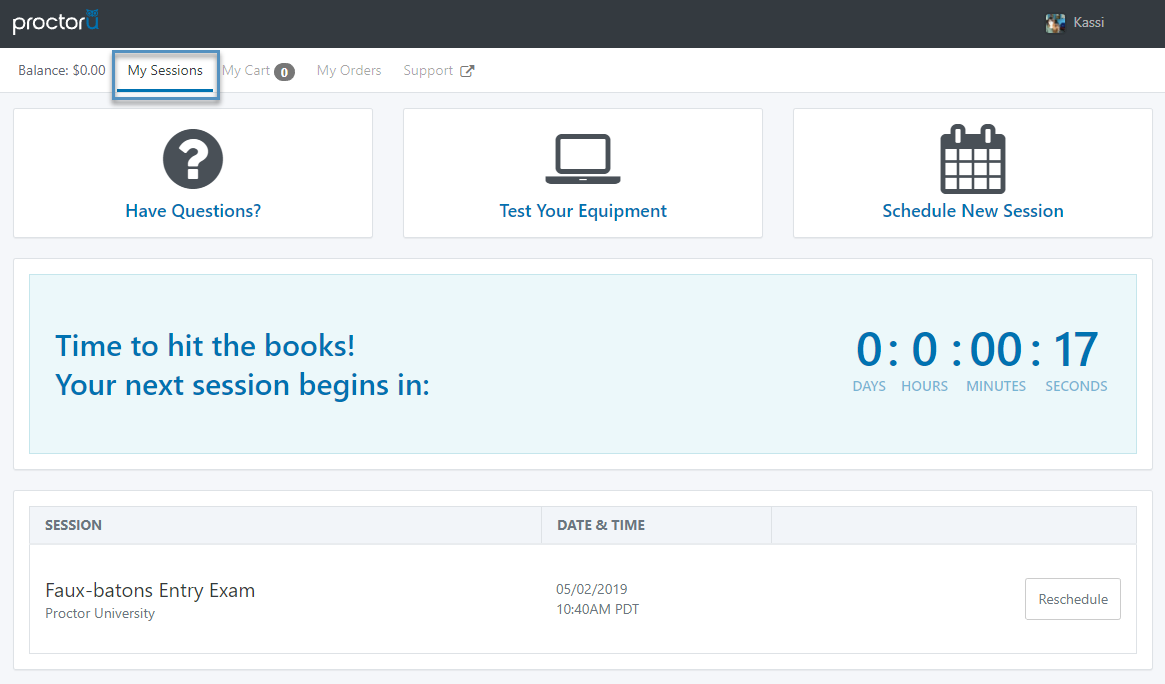Click the SESSION column header
The height and width of the screenshot is (684, 1165).
pos(74,525)
